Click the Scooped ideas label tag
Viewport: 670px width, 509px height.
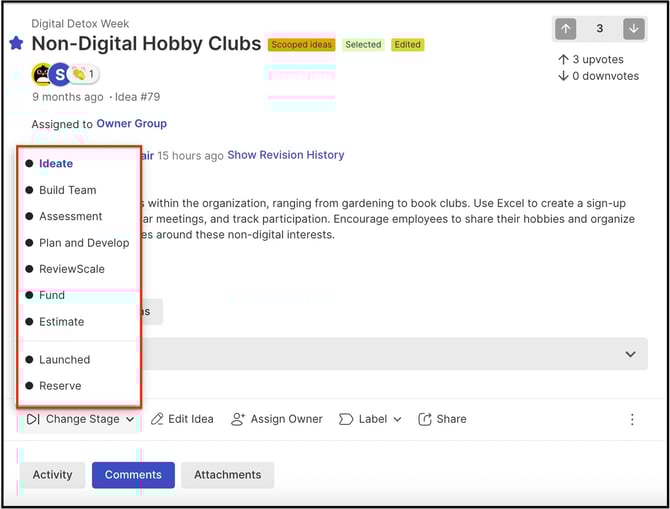coord(301,44)
